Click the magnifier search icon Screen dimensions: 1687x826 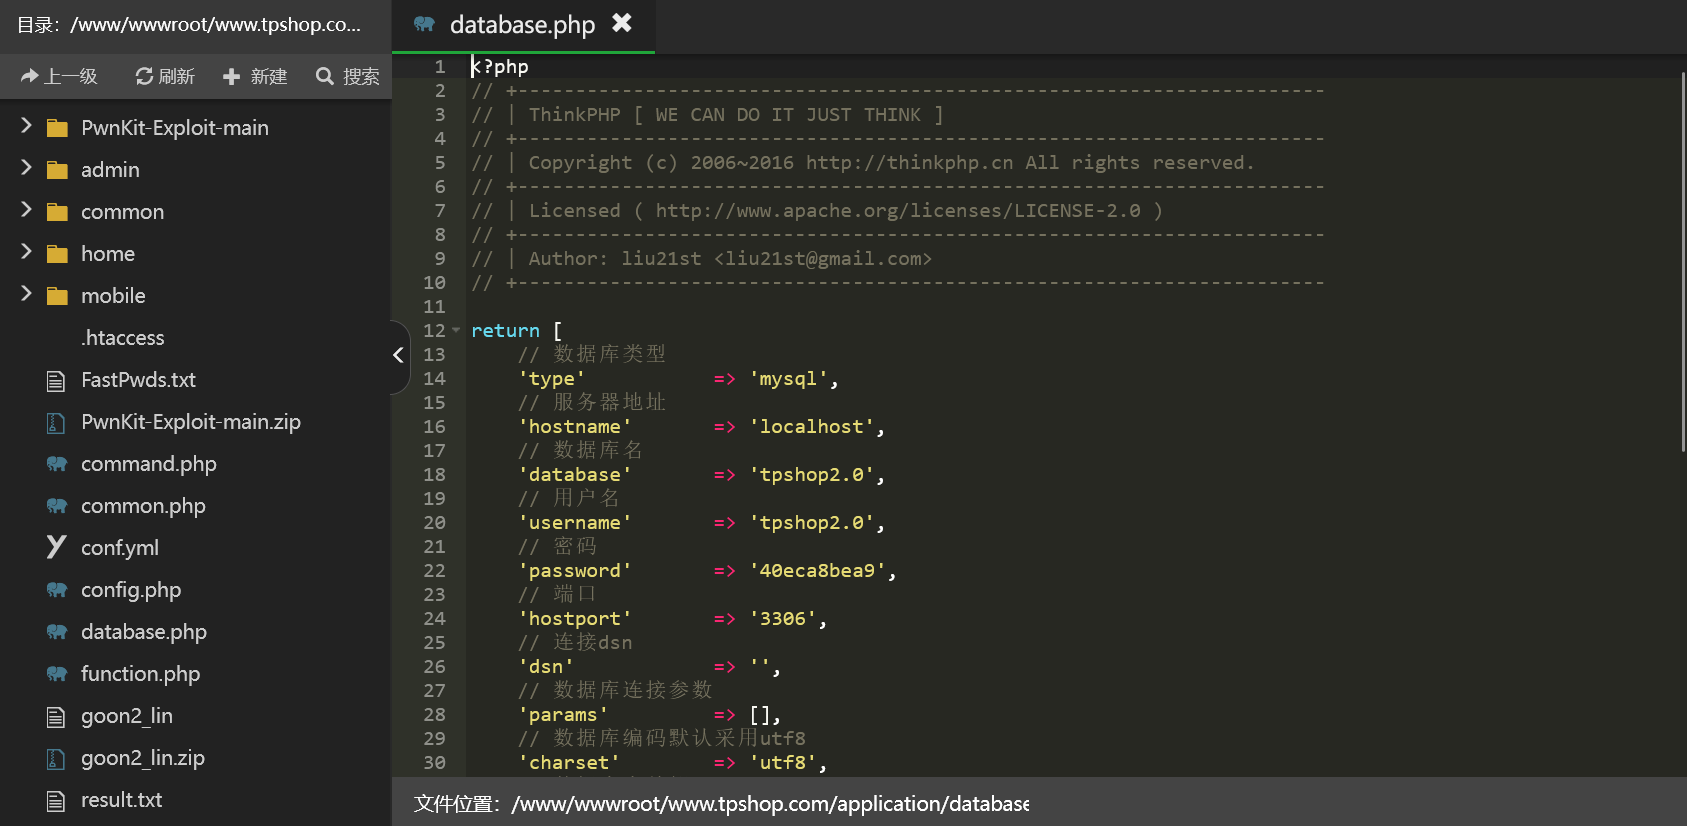click(x=324, y=76)
